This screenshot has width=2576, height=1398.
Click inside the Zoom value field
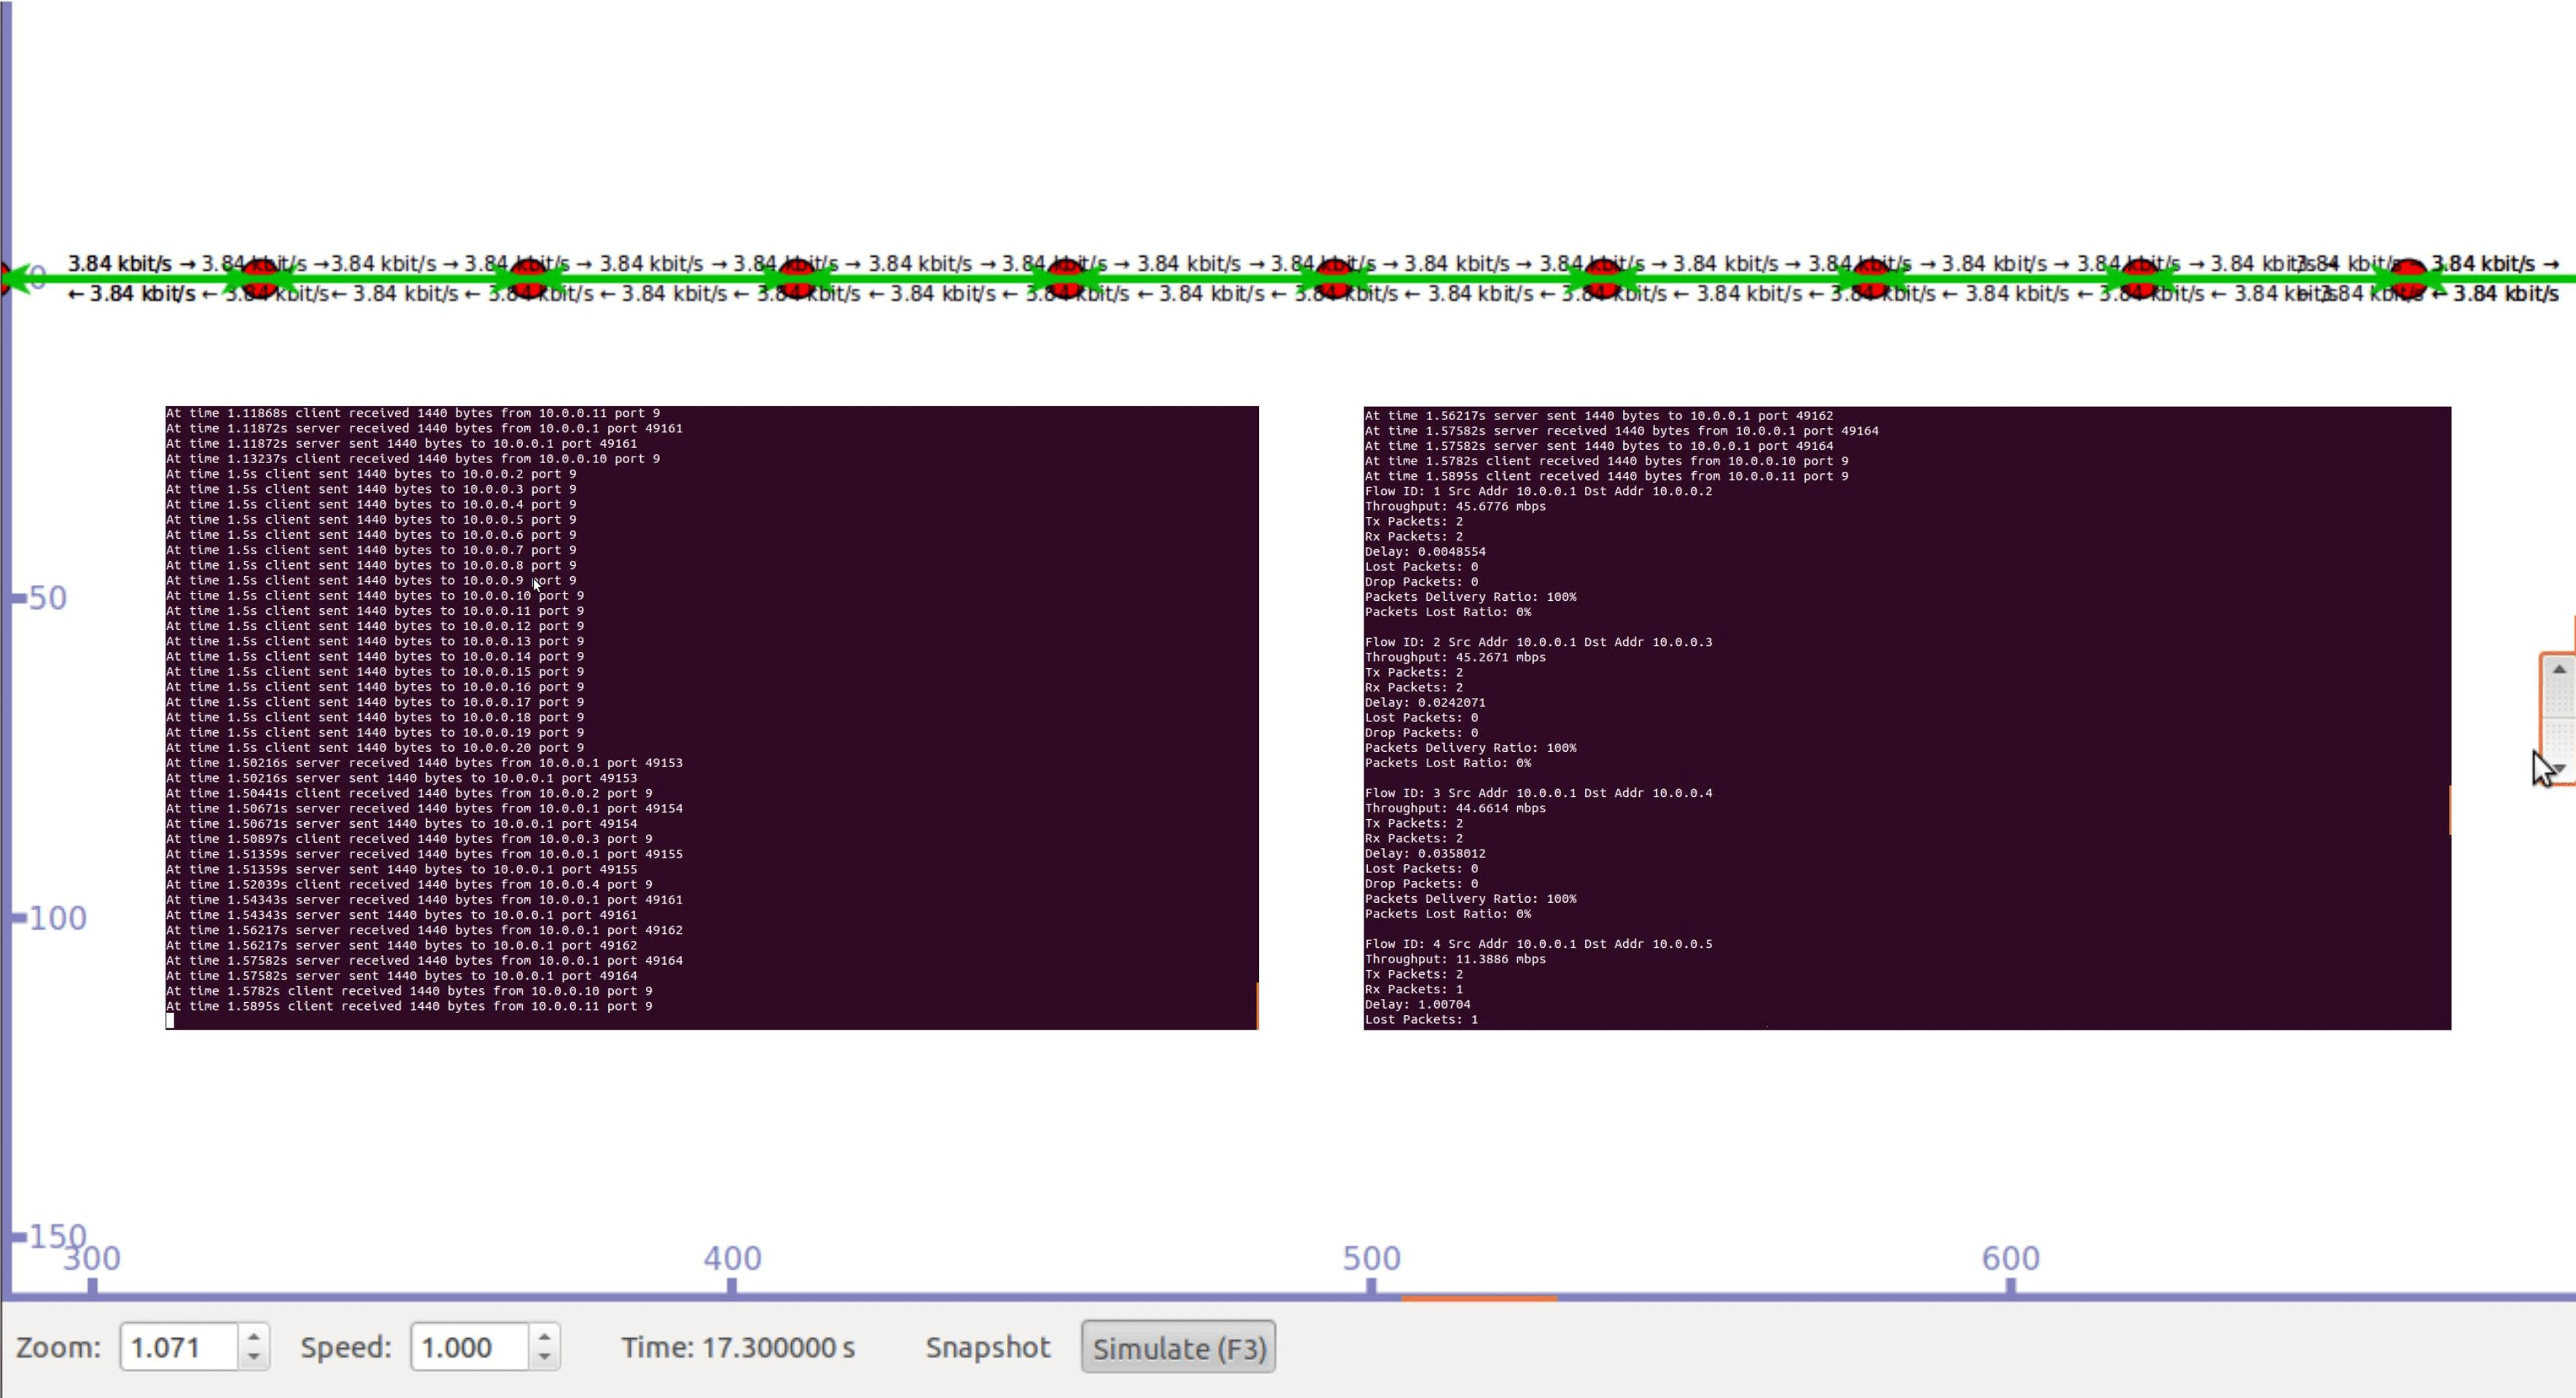click(x=178, y=1347)
